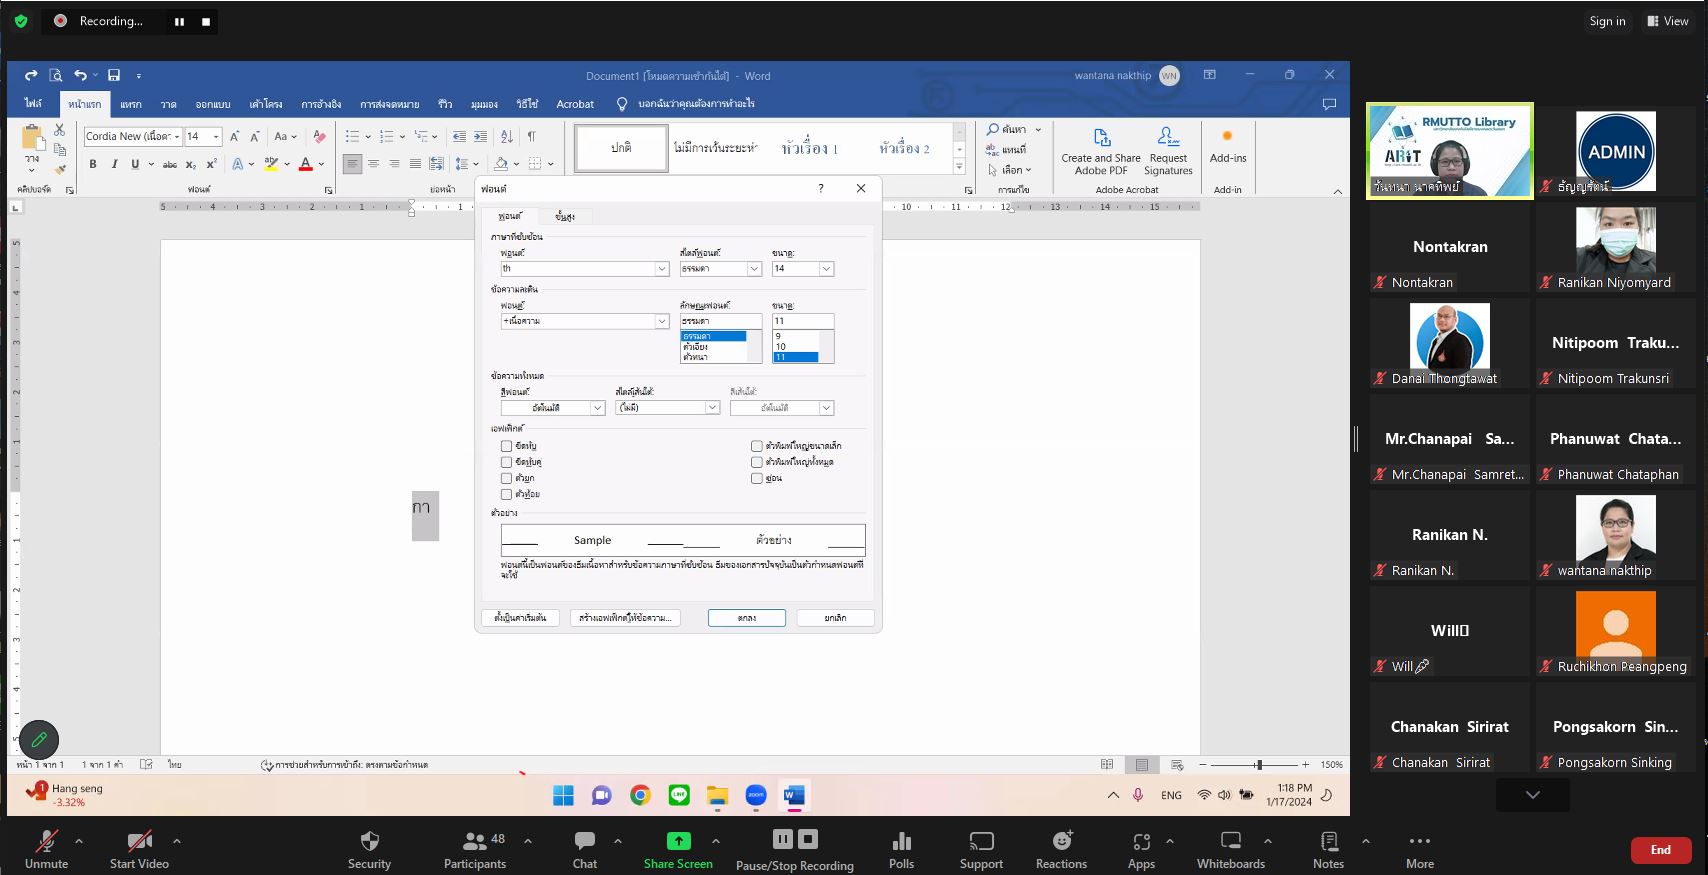
Task: Click the ตกลง OK button in Font dialog
Action: (x=747, y=618)
